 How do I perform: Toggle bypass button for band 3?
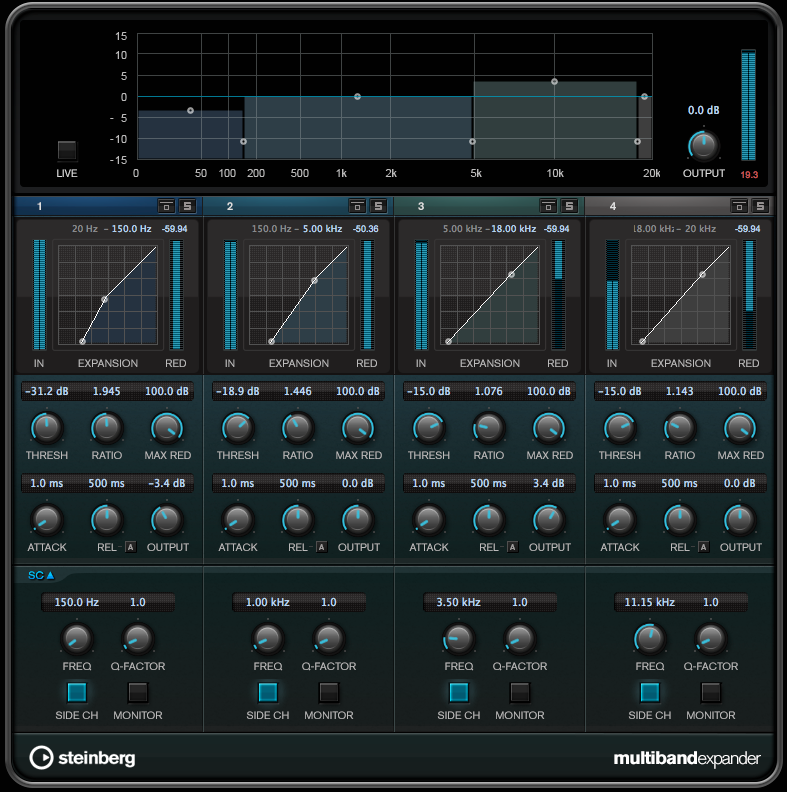click(x=548, y=206)
